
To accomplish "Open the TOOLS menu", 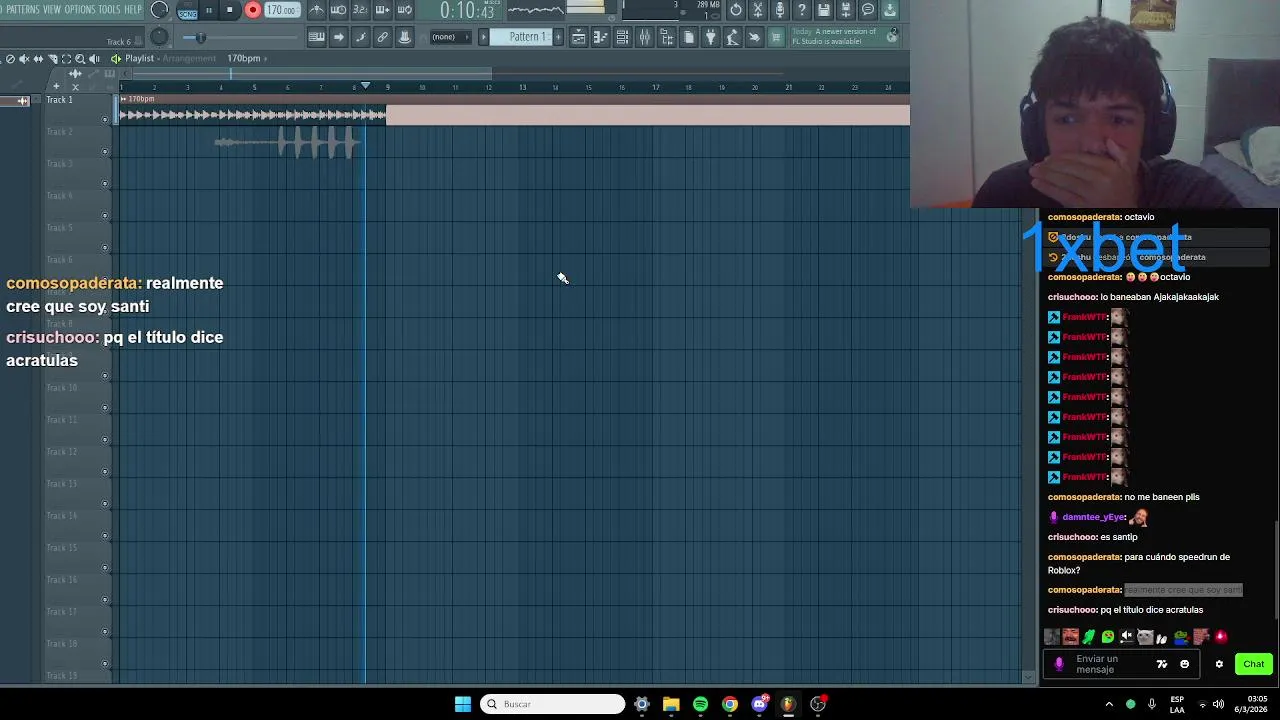I will click(109, 9).
